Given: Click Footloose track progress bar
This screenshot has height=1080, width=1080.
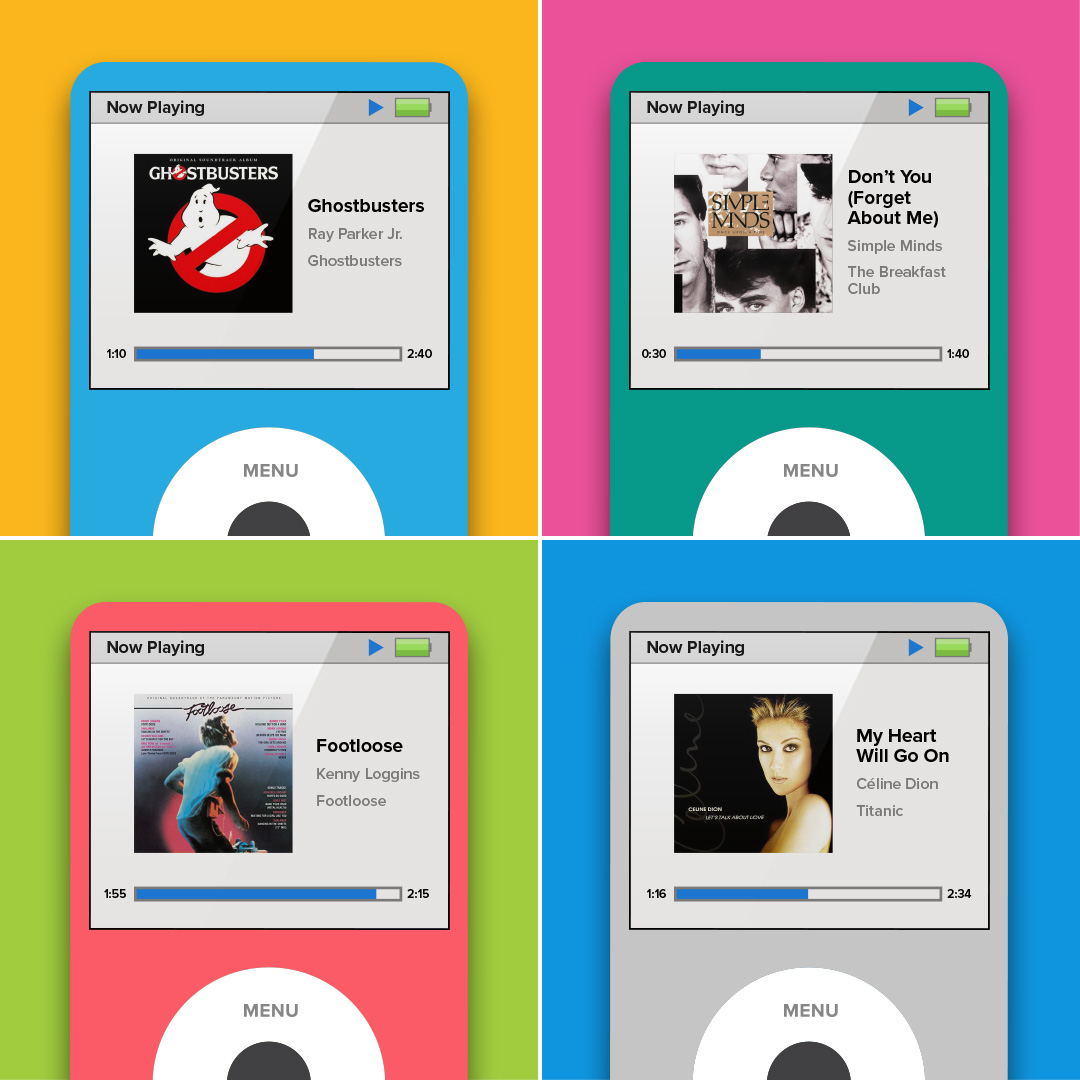Looking at the screenshot, I should 268,894.
